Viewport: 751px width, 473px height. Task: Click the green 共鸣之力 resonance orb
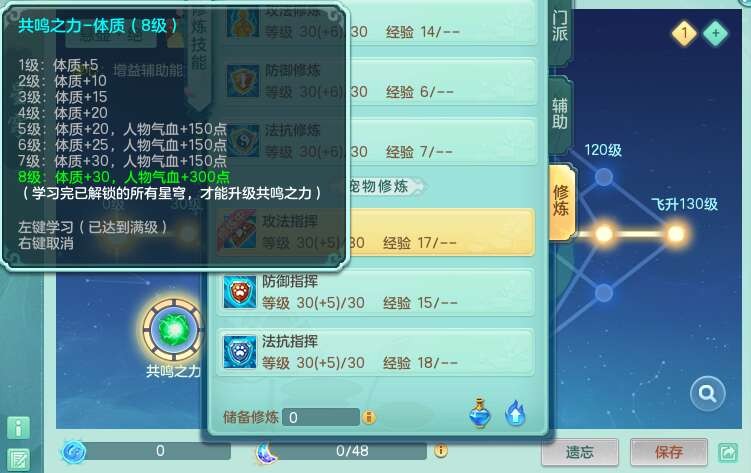(173, 329)
